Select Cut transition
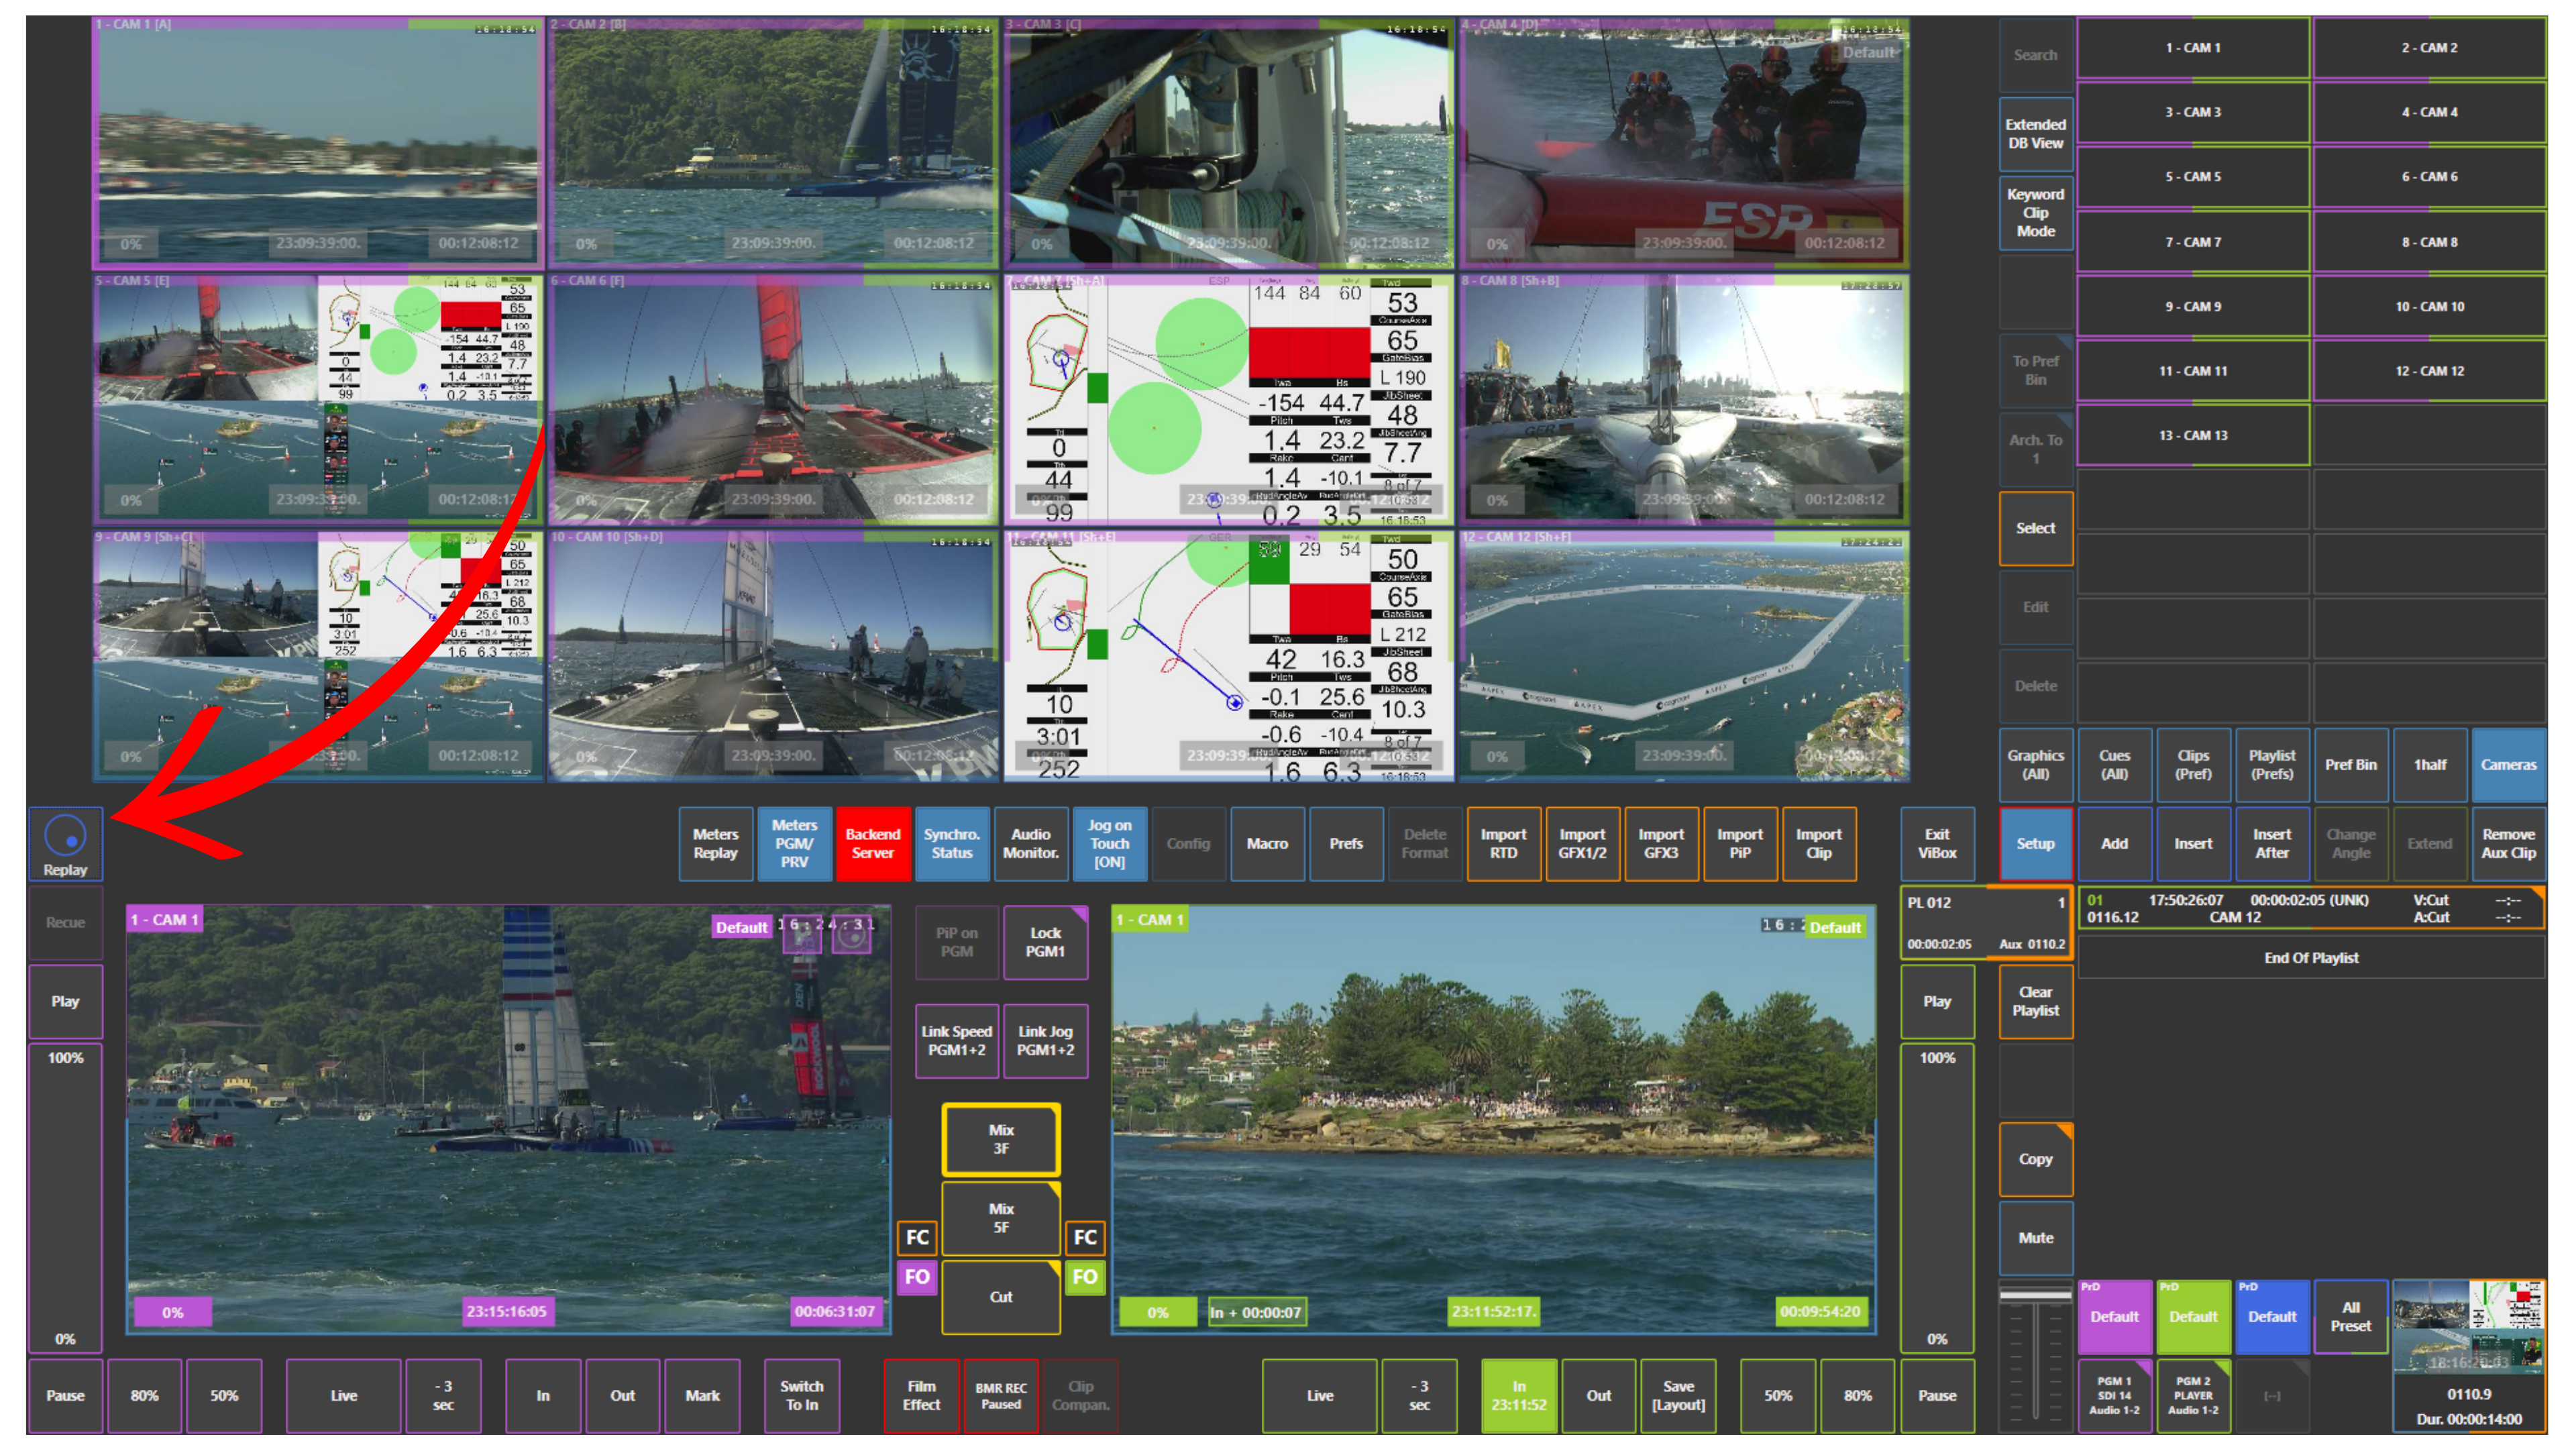Screen dimensions: 2576x1449 [1001, 1297]
